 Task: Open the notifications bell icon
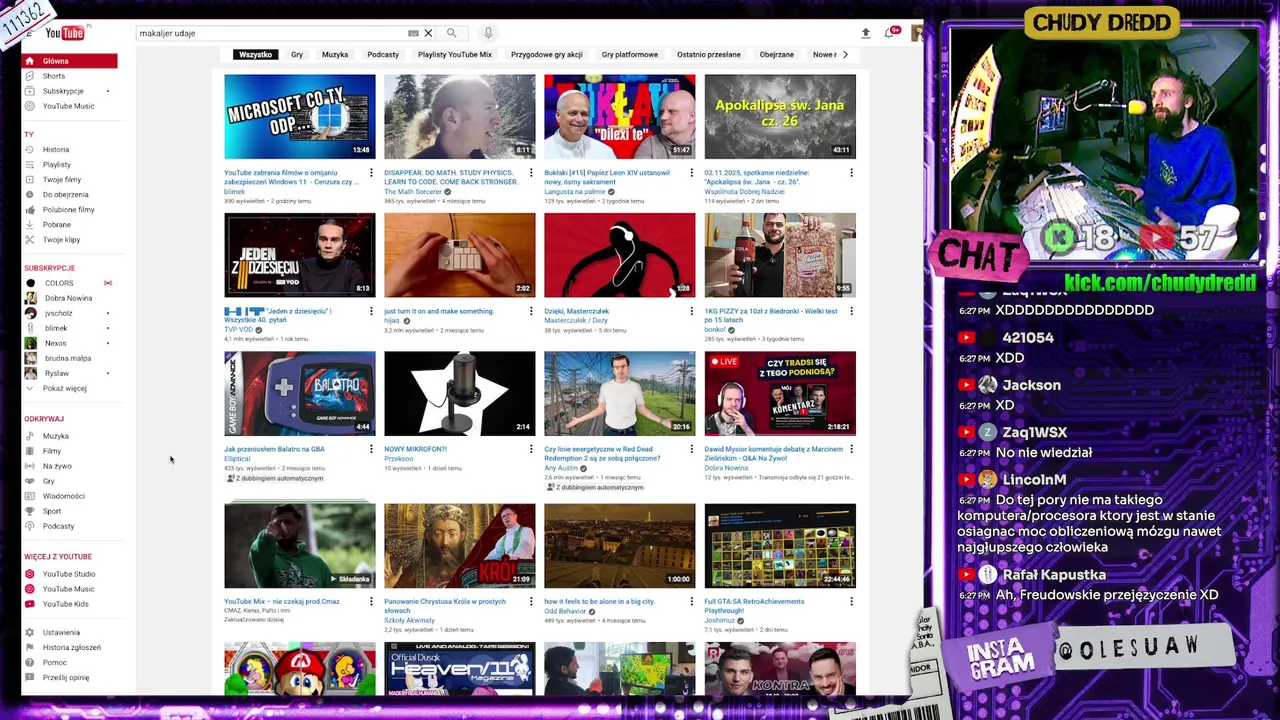click(x=889, y=33)
